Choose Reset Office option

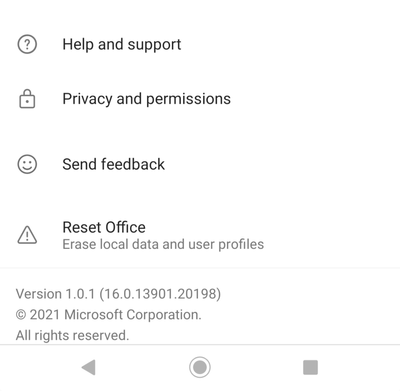tap(200, 235)
